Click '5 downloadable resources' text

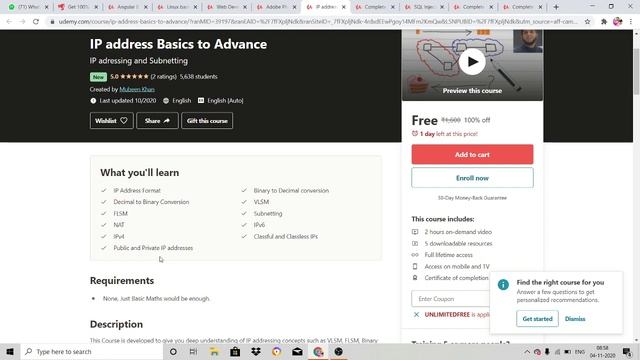coord(458,244)
